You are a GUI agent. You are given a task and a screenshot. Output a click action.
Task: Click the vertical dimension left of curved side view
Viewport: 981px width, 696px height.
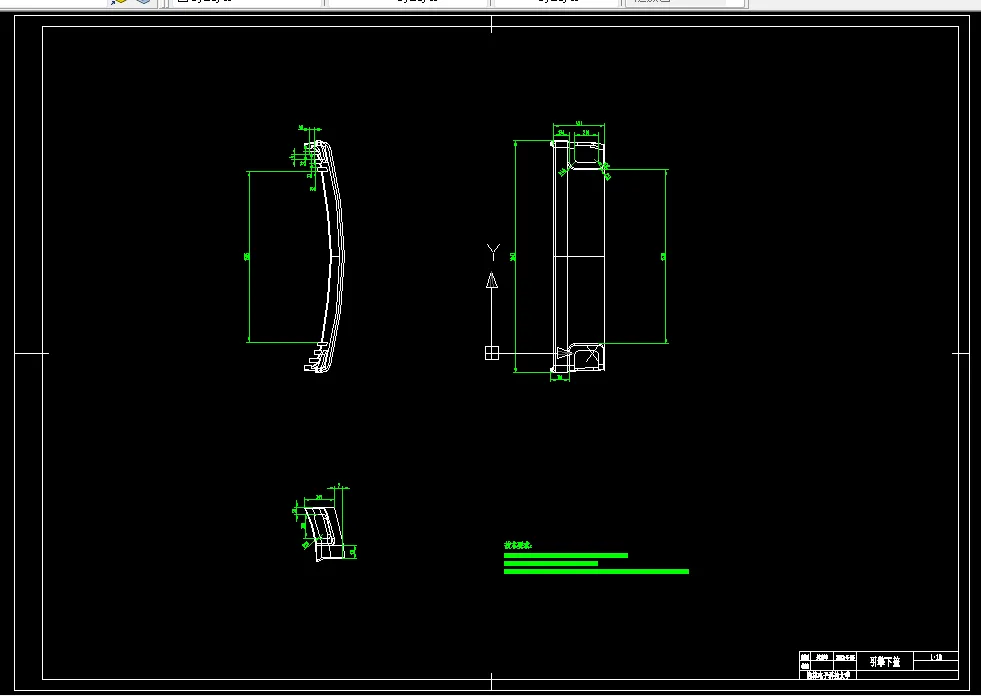click(x=248, y=257)
